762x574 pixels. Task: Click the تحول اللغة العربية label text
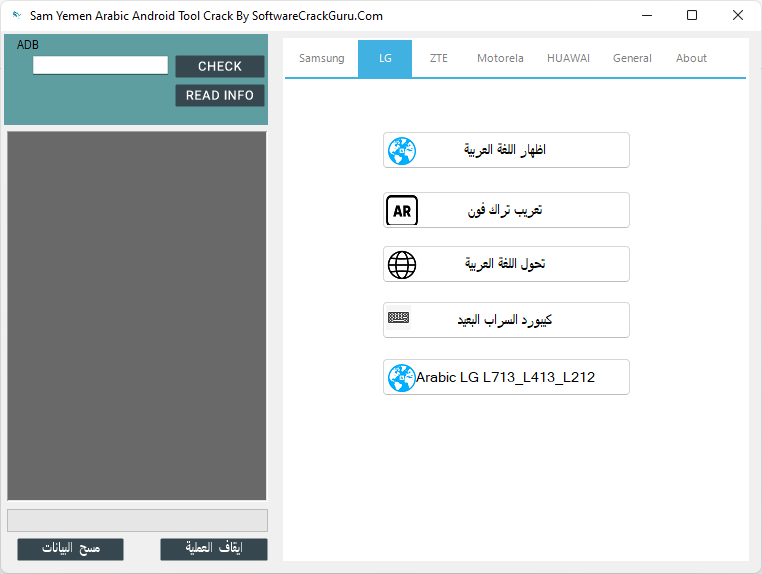(x=505, y=264)
